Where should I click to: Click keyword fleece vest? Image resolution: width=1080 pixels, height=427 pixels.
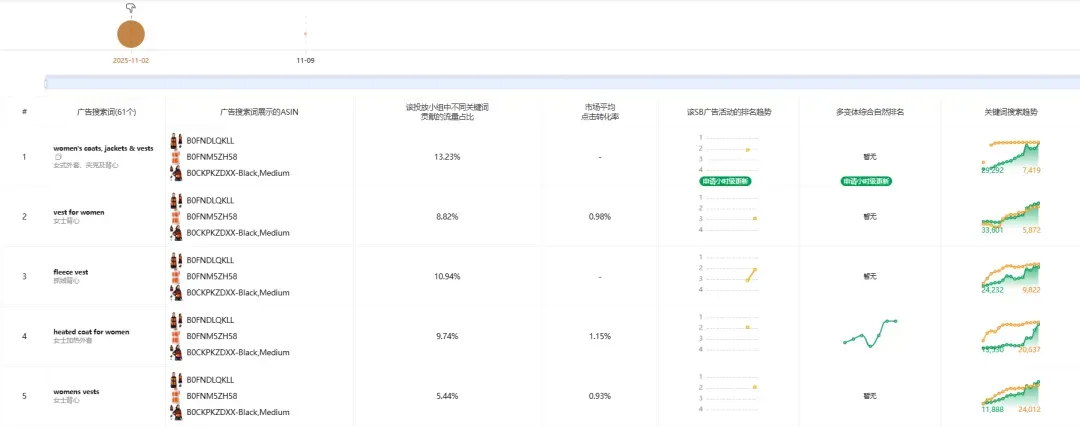click(71, 272)
